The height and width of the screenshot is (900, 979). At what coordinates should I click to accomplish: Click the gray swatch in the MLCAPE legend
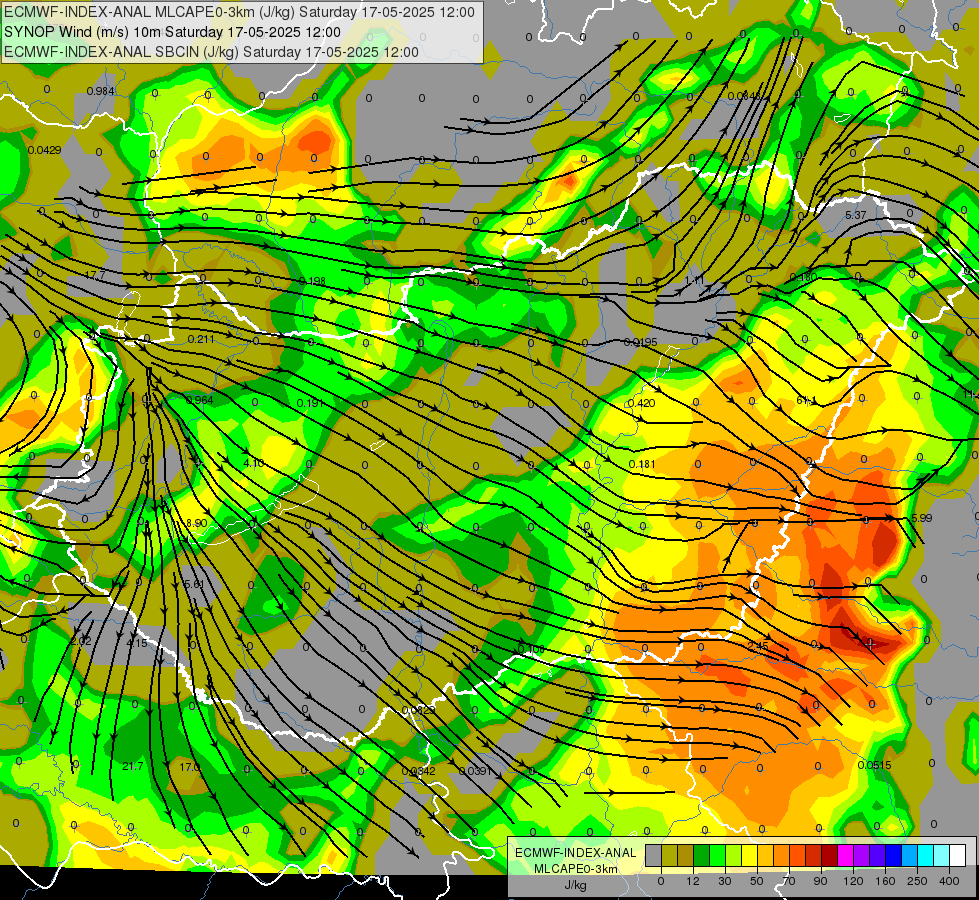654,855
